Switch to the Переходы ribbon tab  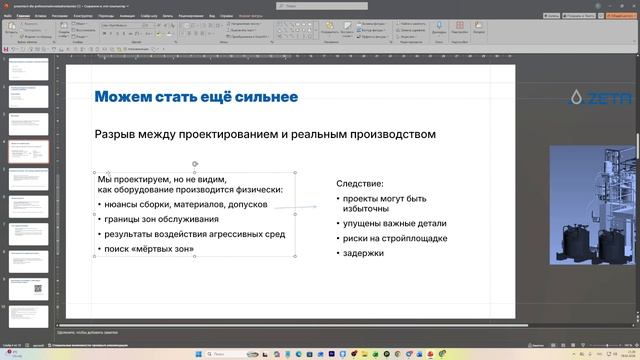click(106, 16)
